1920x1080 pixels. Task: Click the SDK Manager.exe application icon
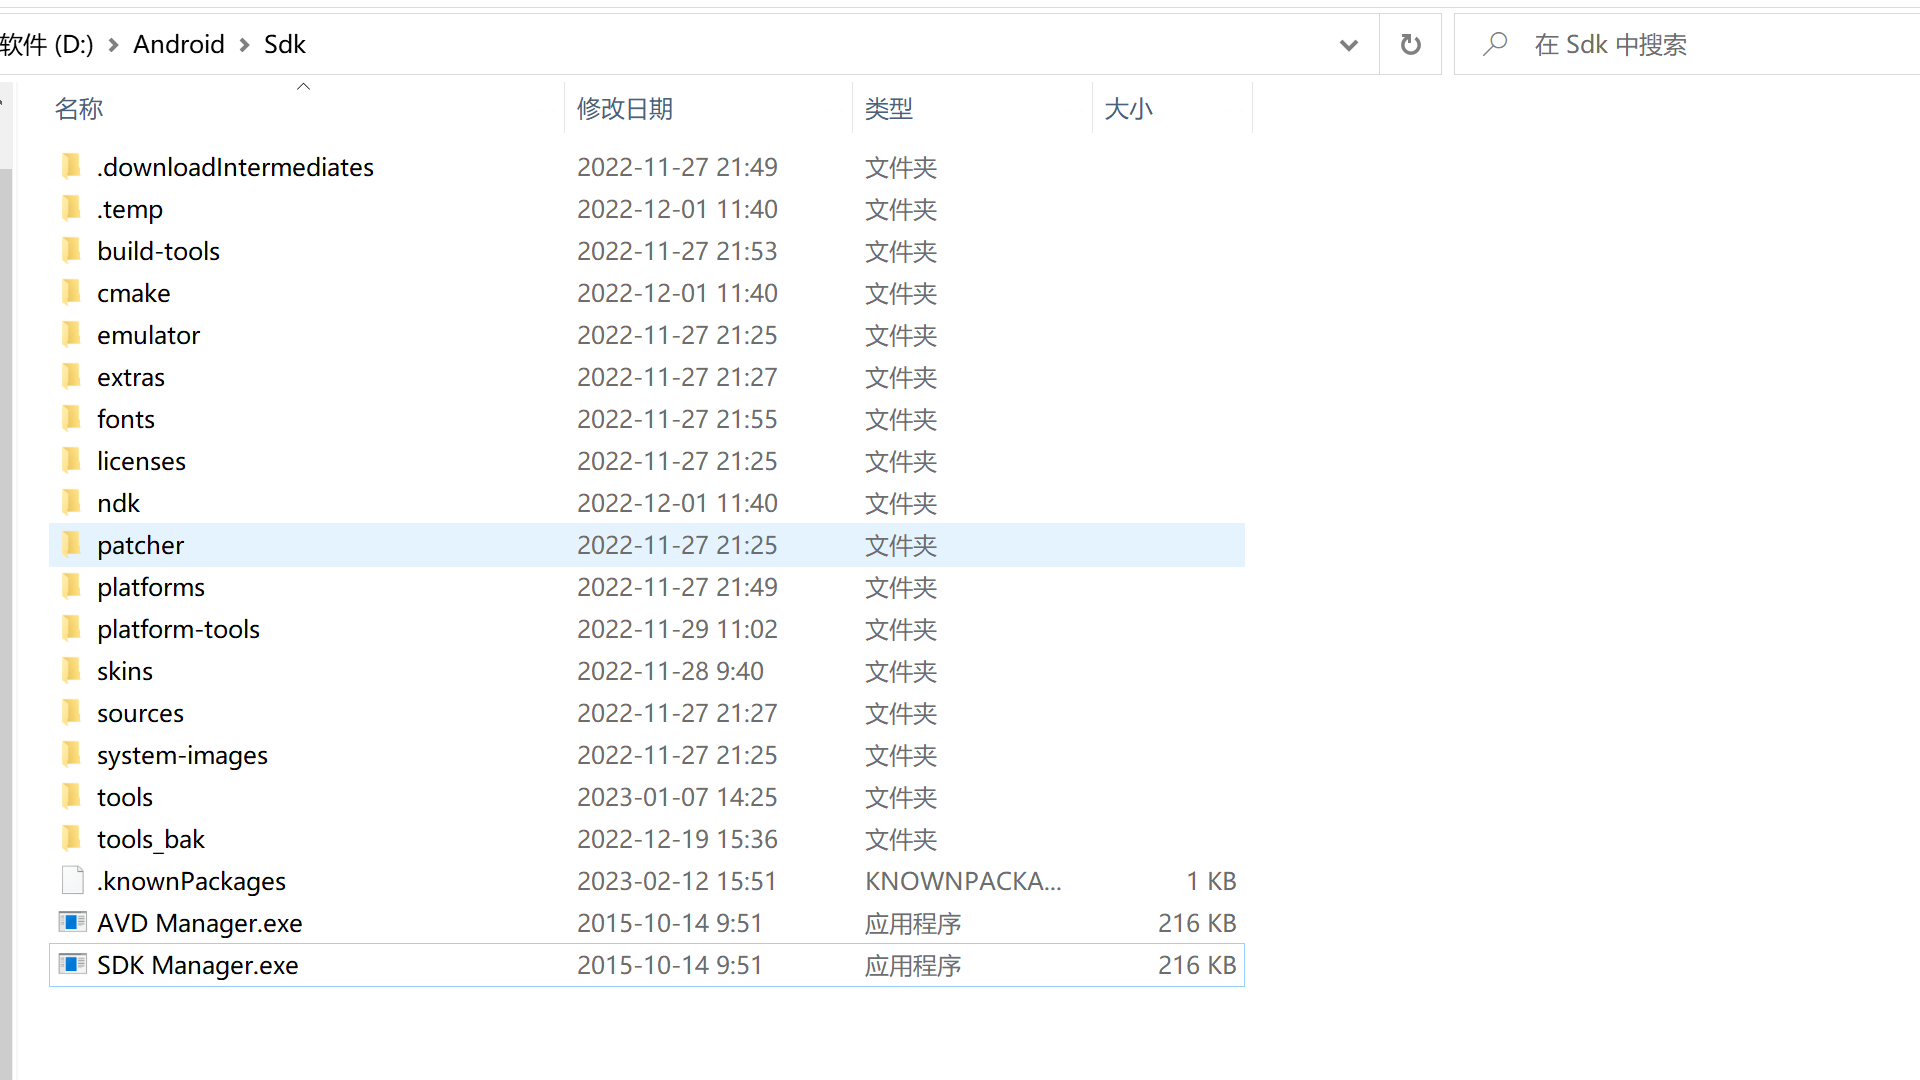[72, 964]
